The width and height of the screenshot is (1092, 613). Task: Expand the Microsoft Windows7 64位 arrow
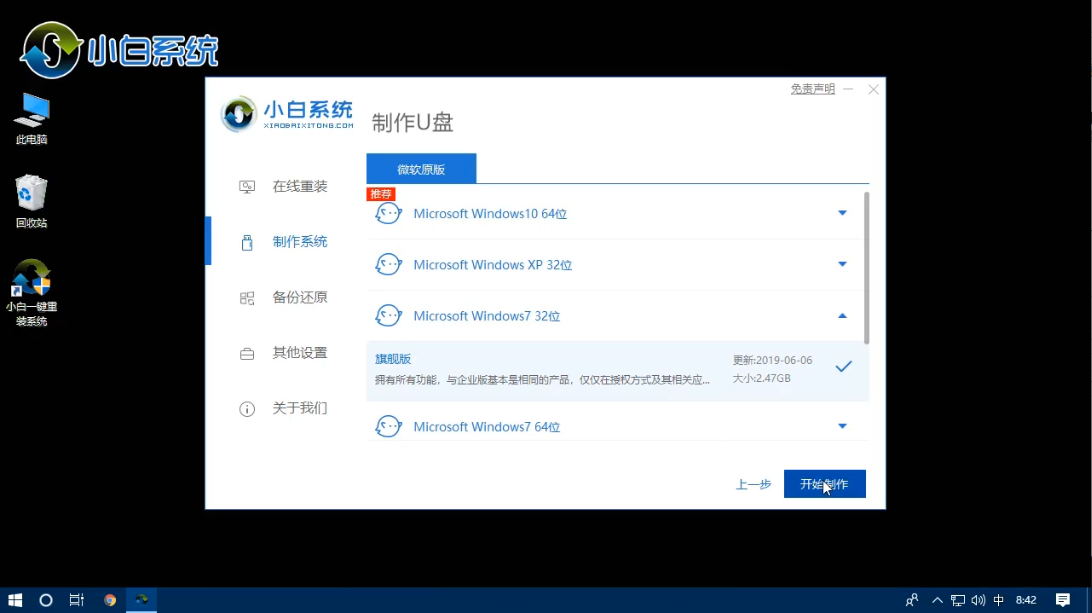(x=842, y=426)
